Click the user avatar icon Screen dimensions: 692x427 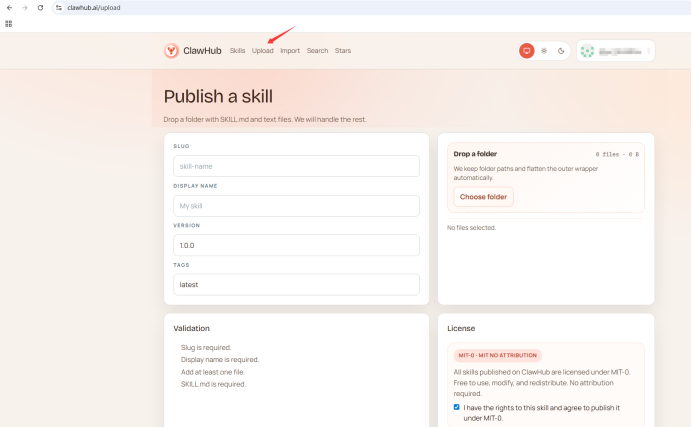point(587,51)
